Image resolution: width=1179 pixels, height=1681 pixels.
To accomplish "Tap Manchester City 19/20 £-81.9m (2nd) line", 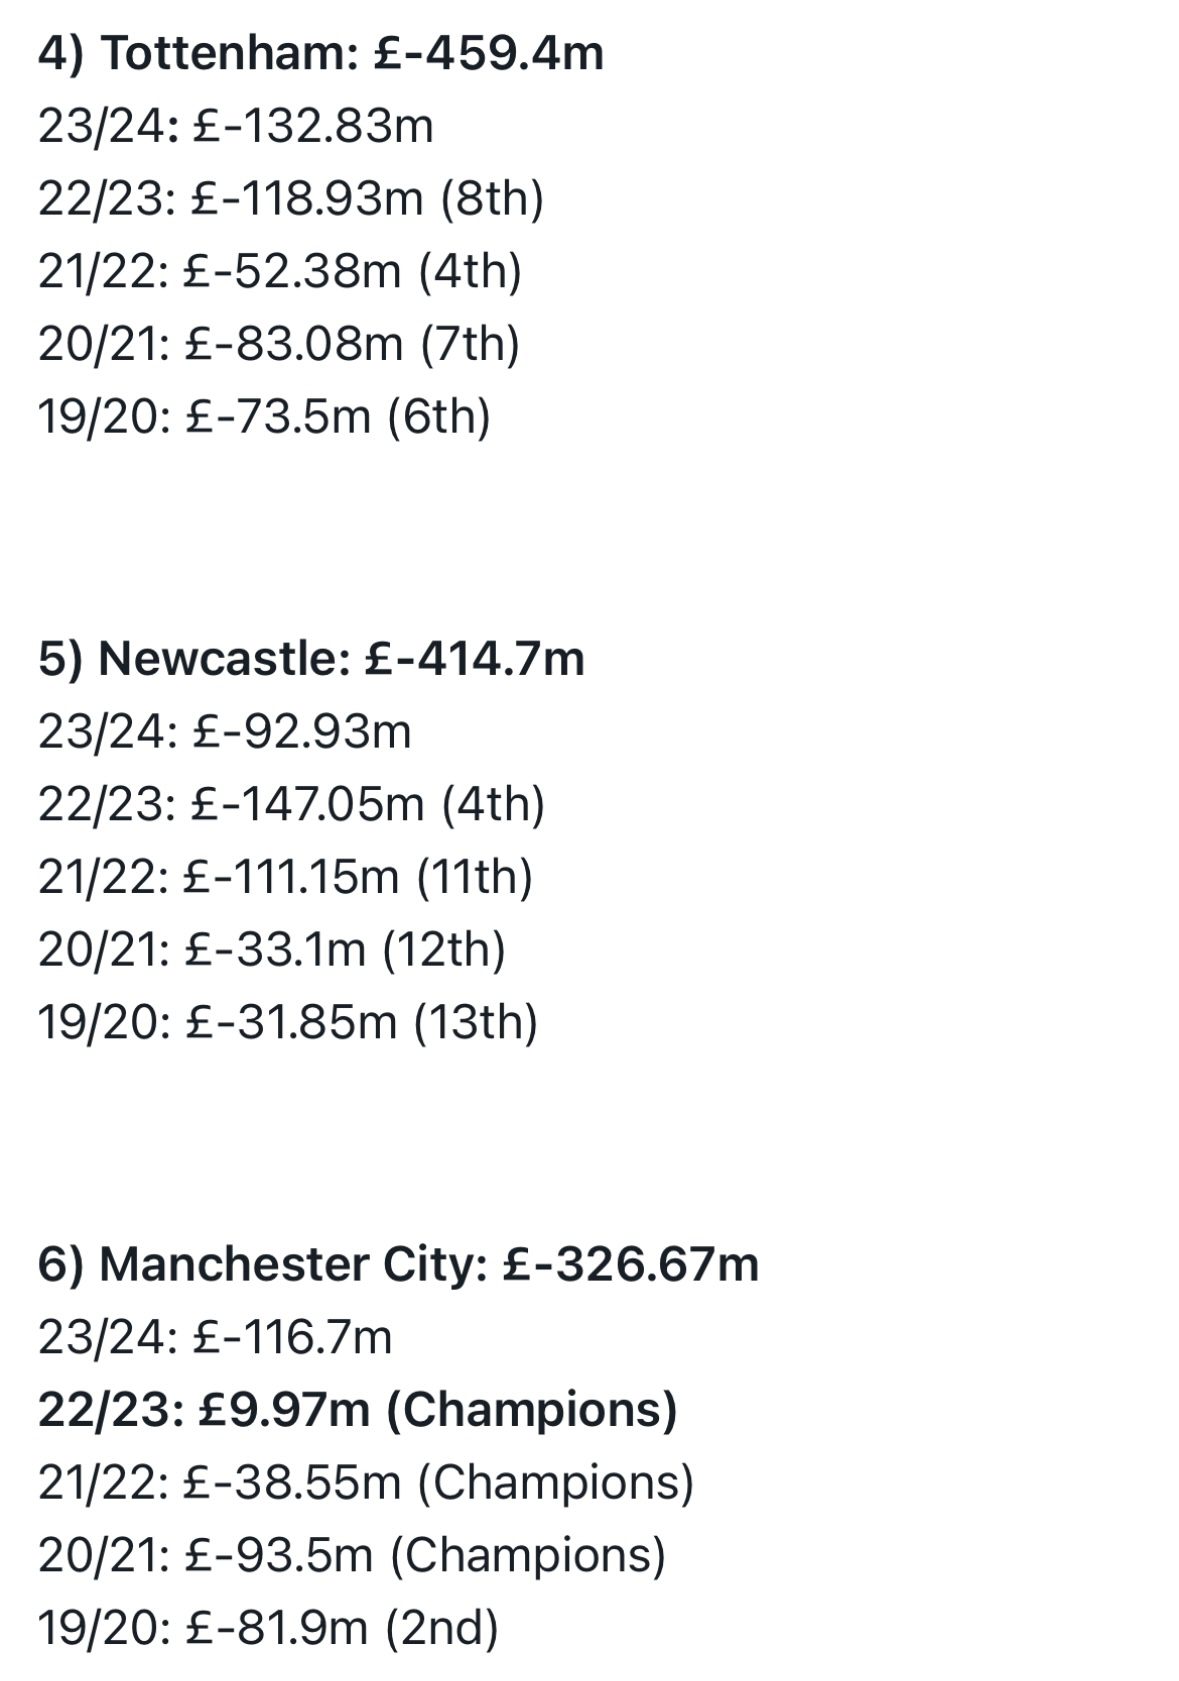I will click(268, 1628).
